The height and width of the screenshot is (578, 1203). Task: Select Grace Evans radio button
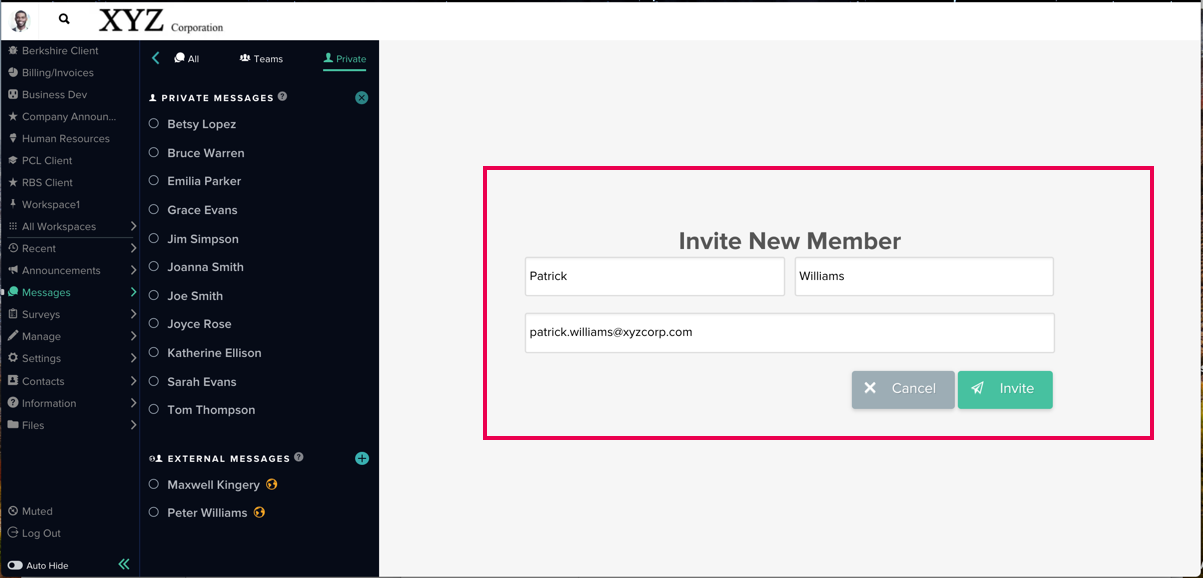coord(154,210)
